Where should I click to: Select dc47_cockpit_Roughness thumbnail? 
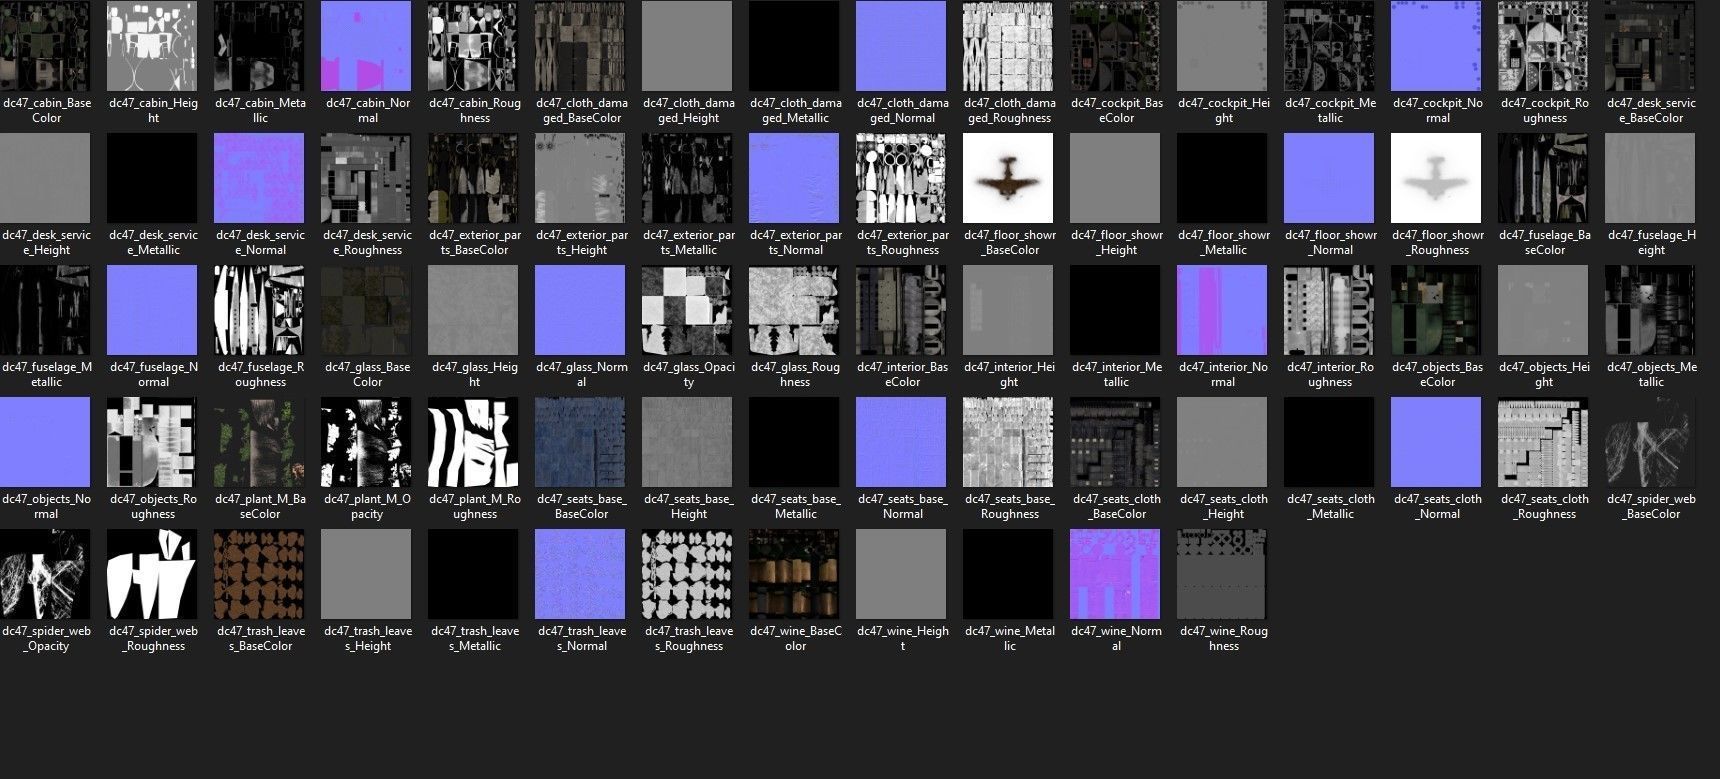coord(1544,46)
